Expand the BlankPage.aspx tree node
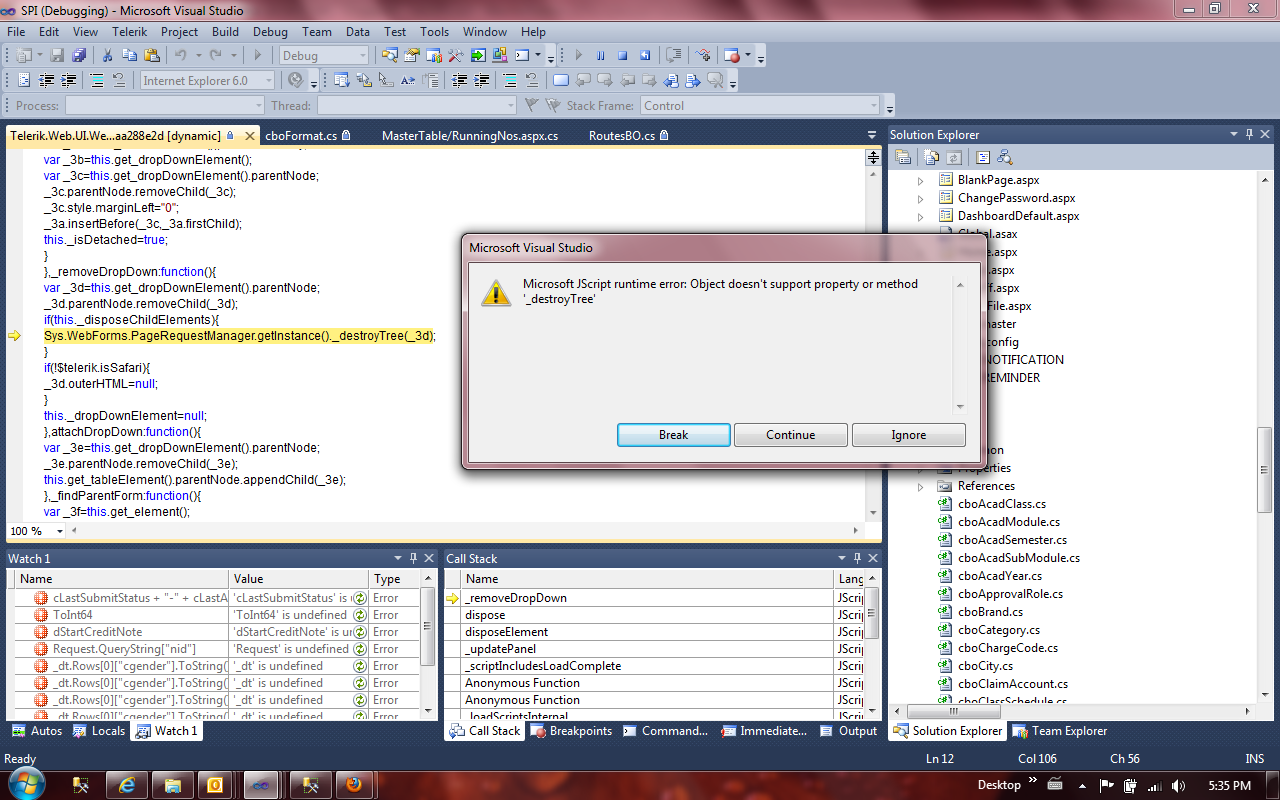Image resolution: width=1280 pixels, height=800 pixels. 921,180
